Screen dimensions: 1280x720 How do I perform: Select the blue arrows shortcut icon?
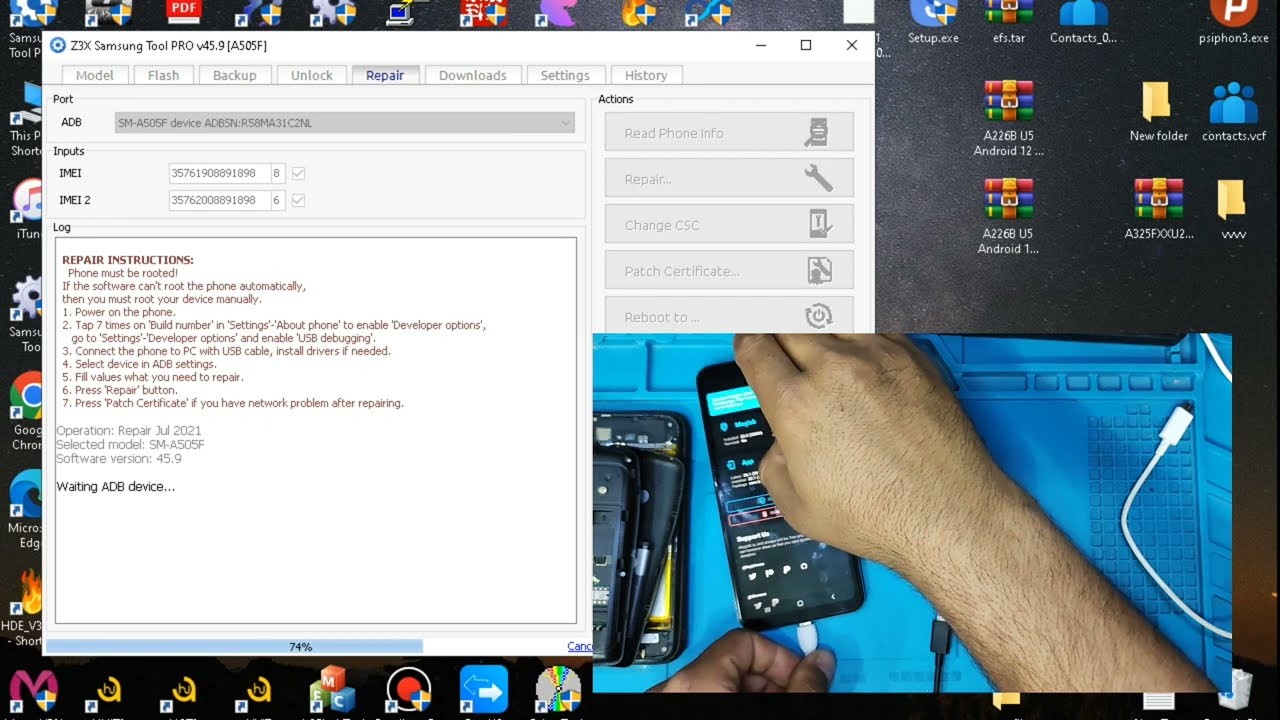[x=483, y=690]
